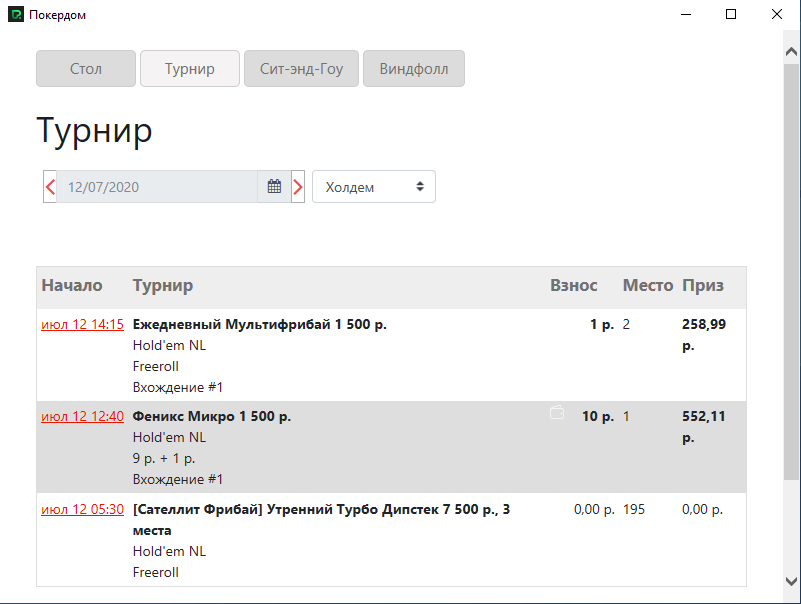Image resolution: width=801 pixels, height=604 pixels.
Task: Switch to the Виндфолл tab
Action: pyautogui.click(x=414, y=68)
